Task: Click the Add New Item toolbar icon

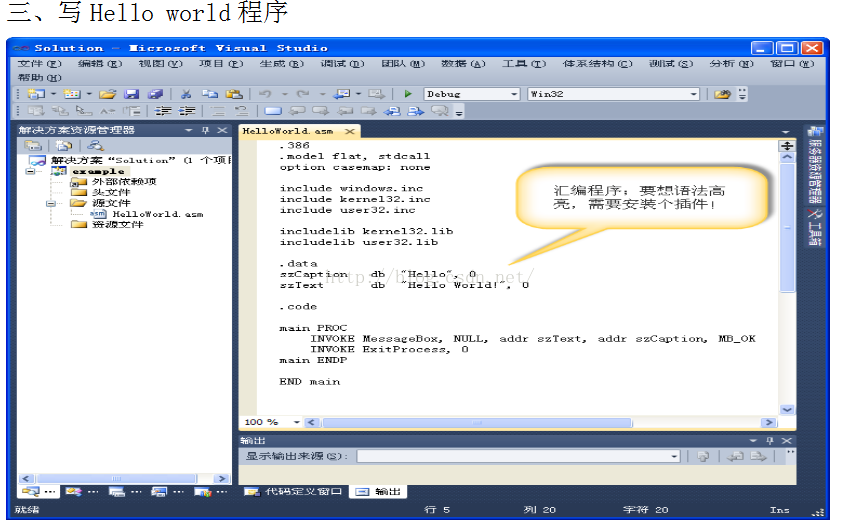Action: 72,94
